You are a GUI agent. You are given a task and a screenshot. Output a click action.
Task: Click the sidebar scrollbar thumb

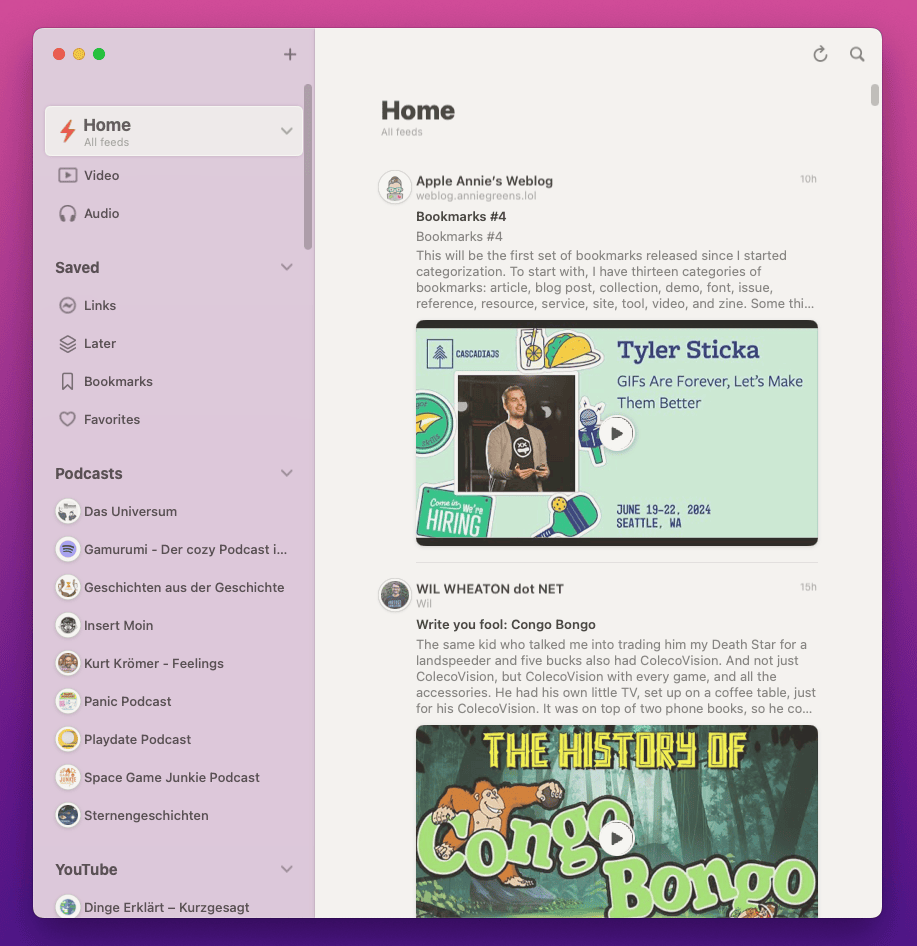point(308,167)
